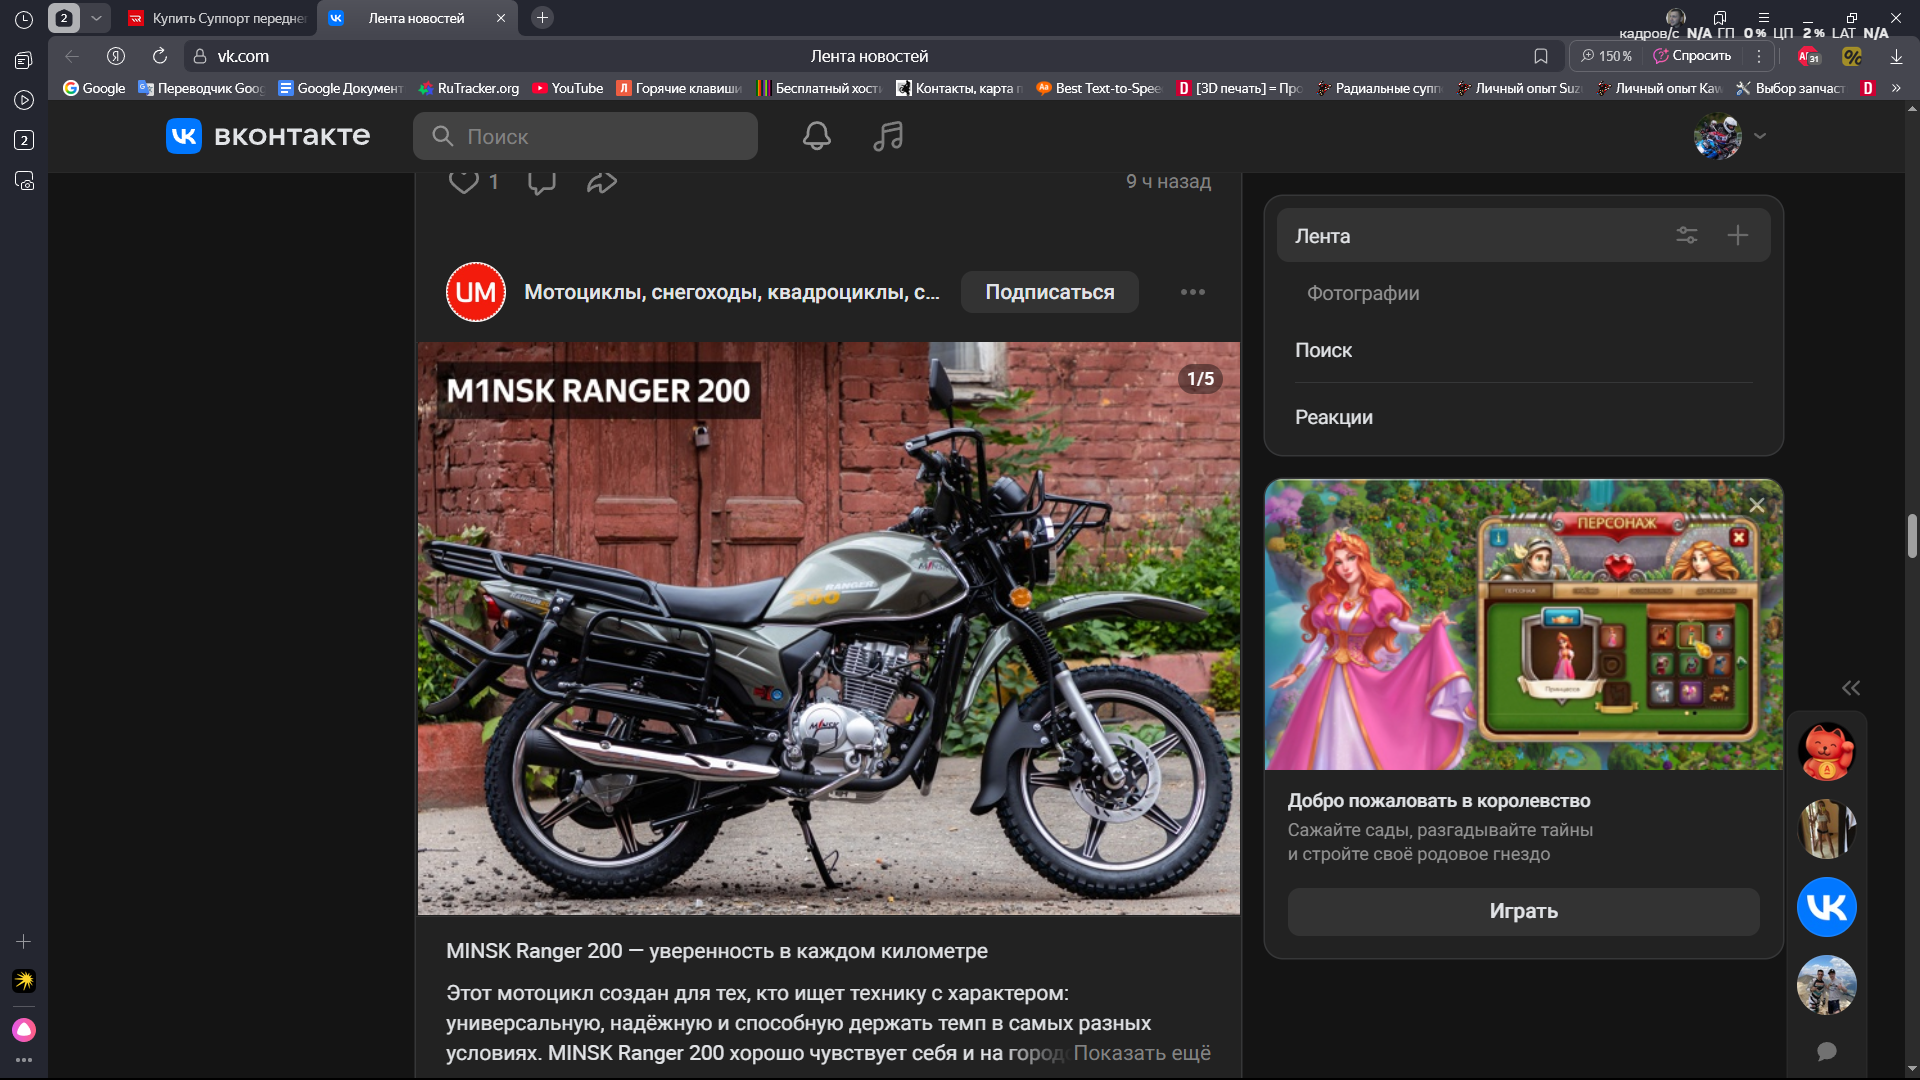Open the browser history clock icon
1920x1080 pixels.
24,19
